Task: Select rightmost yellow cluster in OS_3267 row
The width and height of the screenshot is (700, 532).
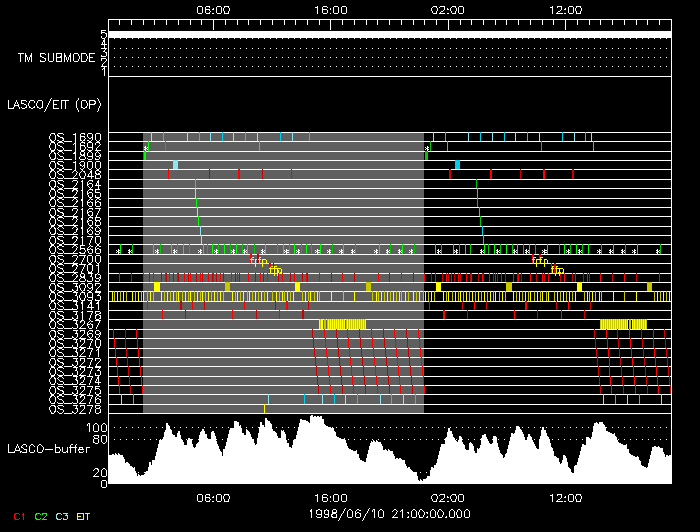Action: point(624,324)
